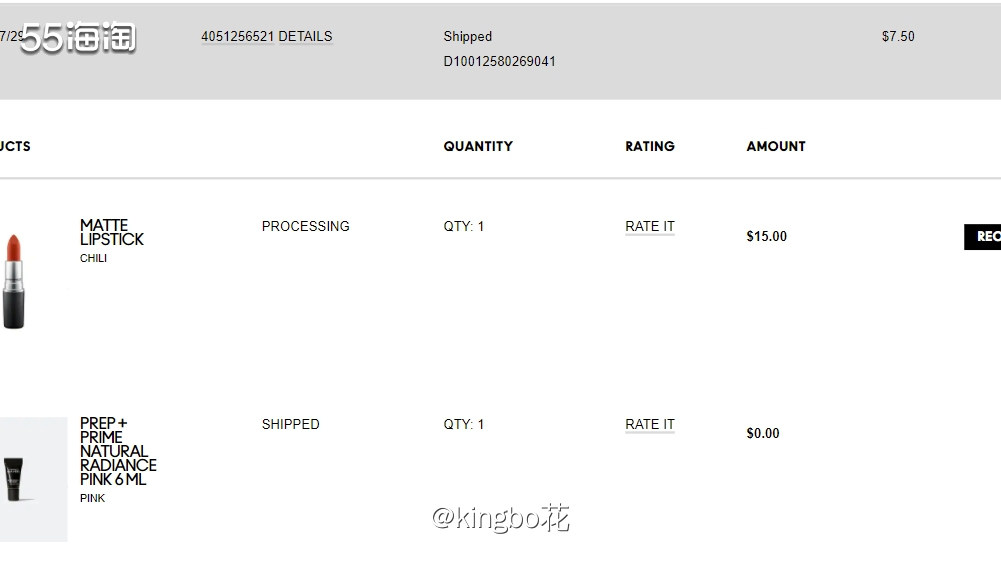This screenshot has height=563, width=1001.
Task: Click the SHIPPED status for Prep + Prime
Action: [290, 424]
